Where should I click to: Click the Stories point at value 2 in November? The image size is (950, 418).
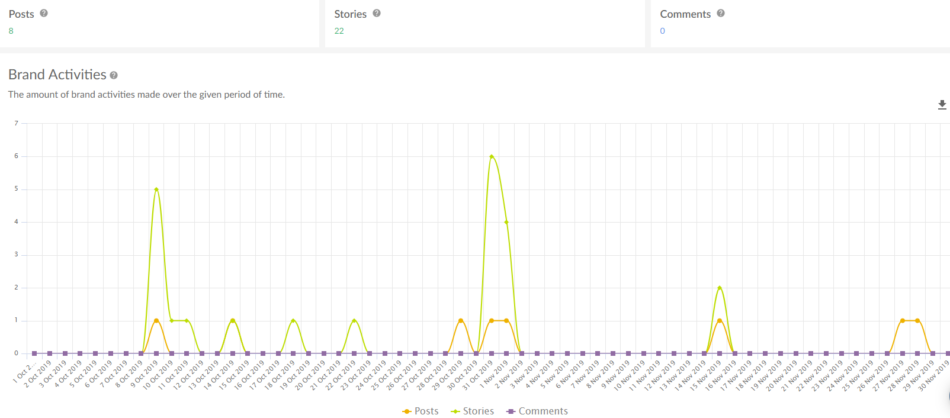tap(720, 288)
